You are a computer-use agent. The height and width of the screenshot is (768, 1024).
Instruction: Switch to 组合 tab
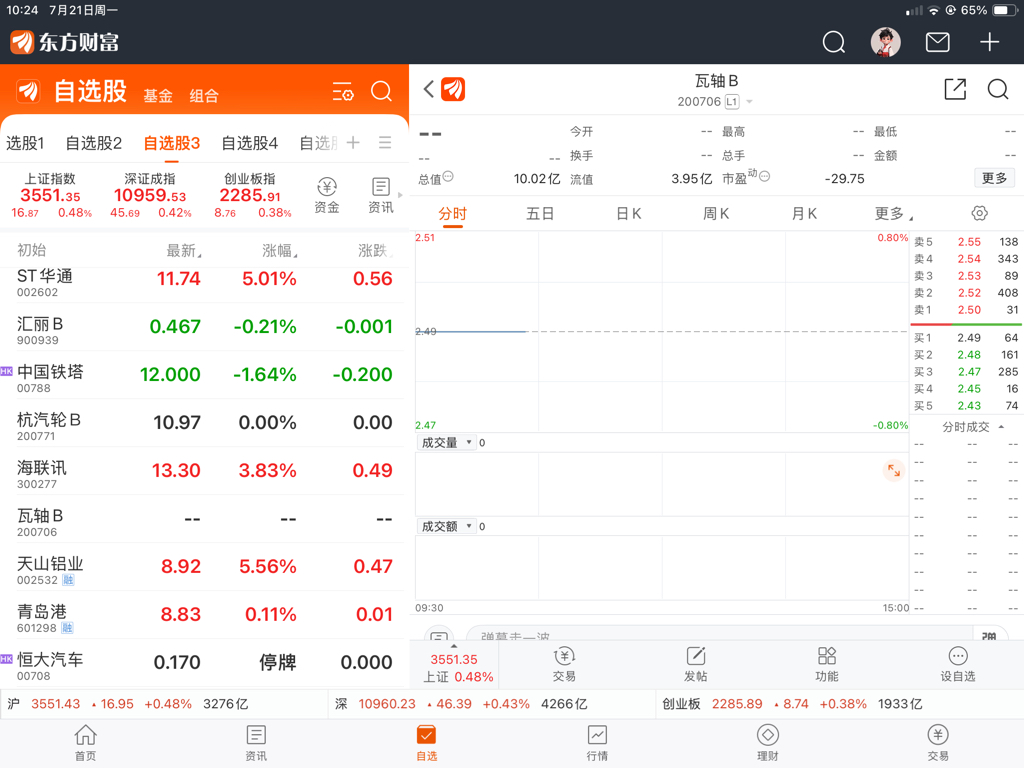tap(204, 96)
